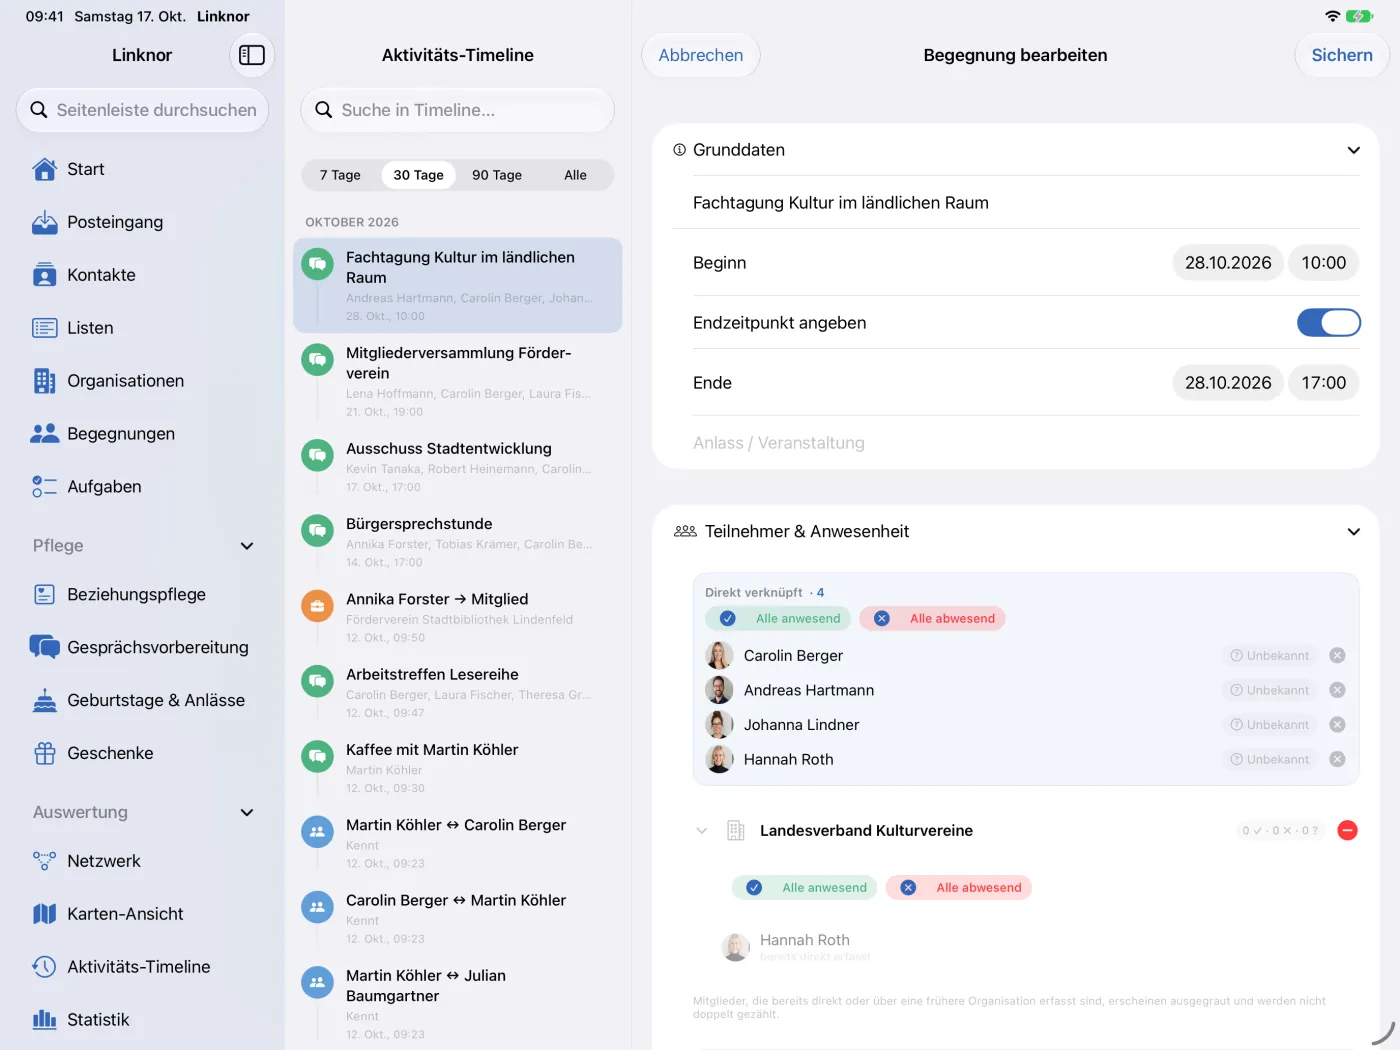Turn off Endzeitpunkt angeben switch
1400x1050 pixels.
pyautogui.click(x=1328, y=323)
